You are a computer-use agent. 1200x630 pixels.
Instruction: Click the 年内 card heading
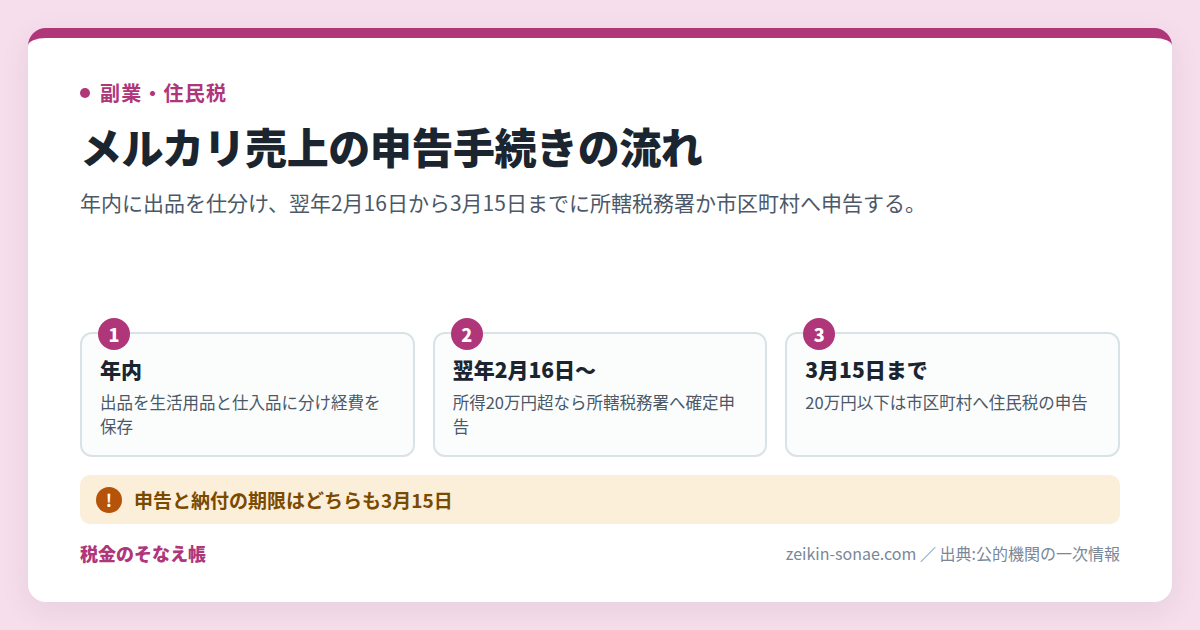[x=121, y=371]
